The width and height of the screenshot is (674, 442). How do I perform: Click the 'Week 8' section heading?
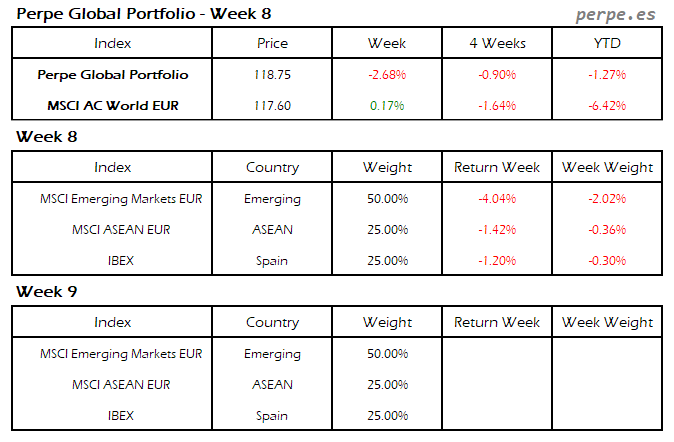[x=47, y=136]
